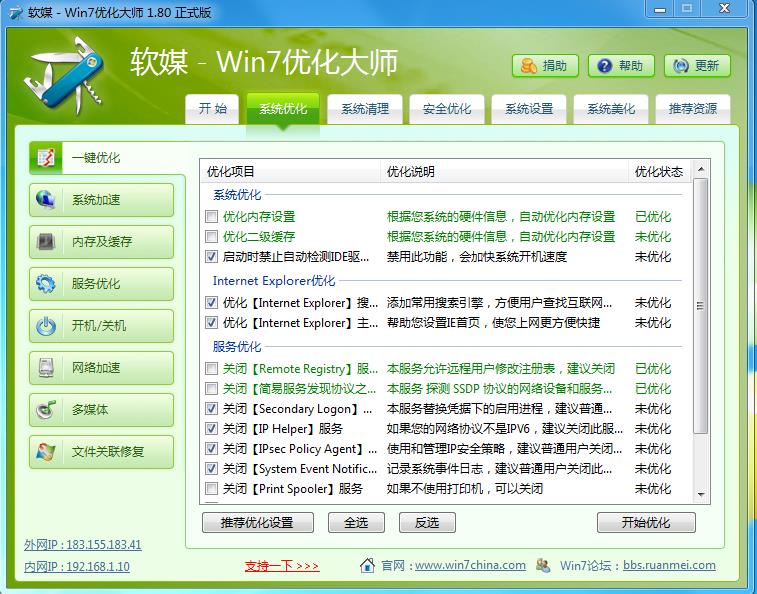The image size is (757, 594).
Task: Go to the 安全优化 tab
Action: coord(447,109)
